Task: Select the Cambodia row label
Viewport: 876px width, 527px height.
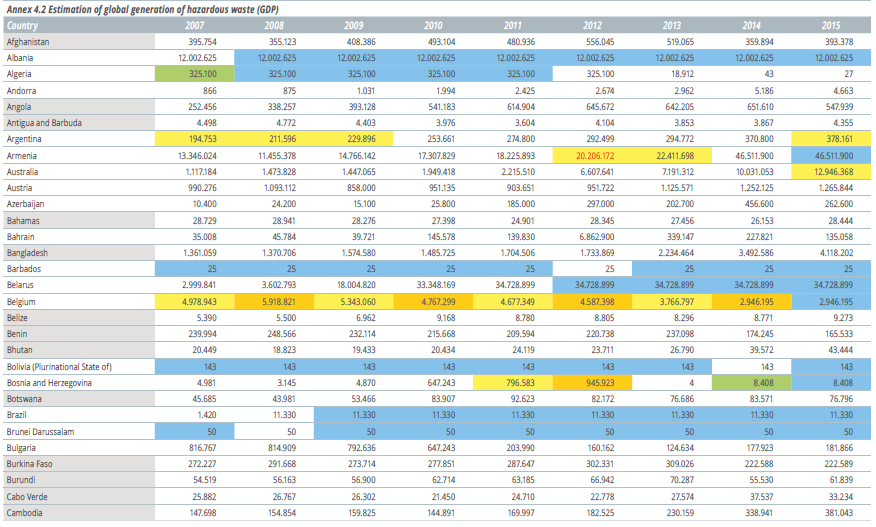Action: [25, 512]
